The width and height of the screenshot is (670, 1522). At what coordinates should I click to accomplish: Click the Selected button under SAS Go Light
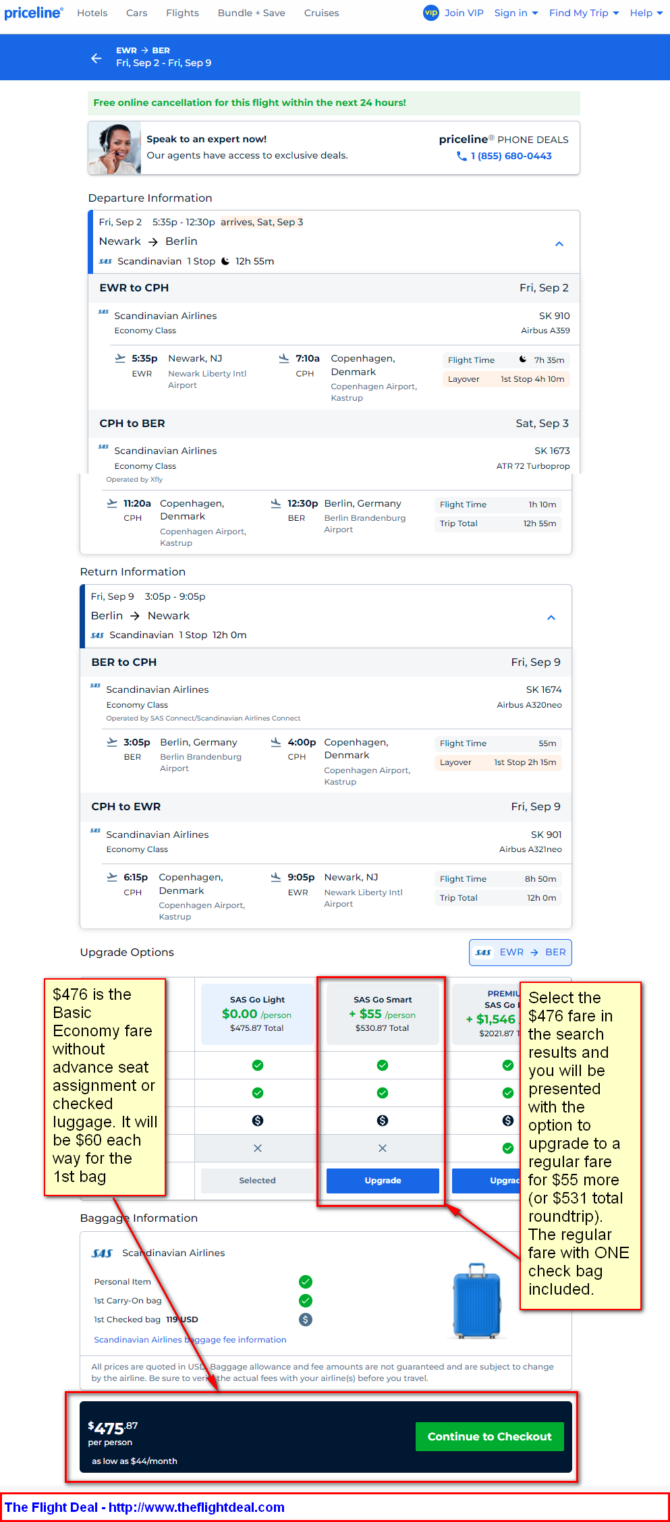coord(257,1180)
